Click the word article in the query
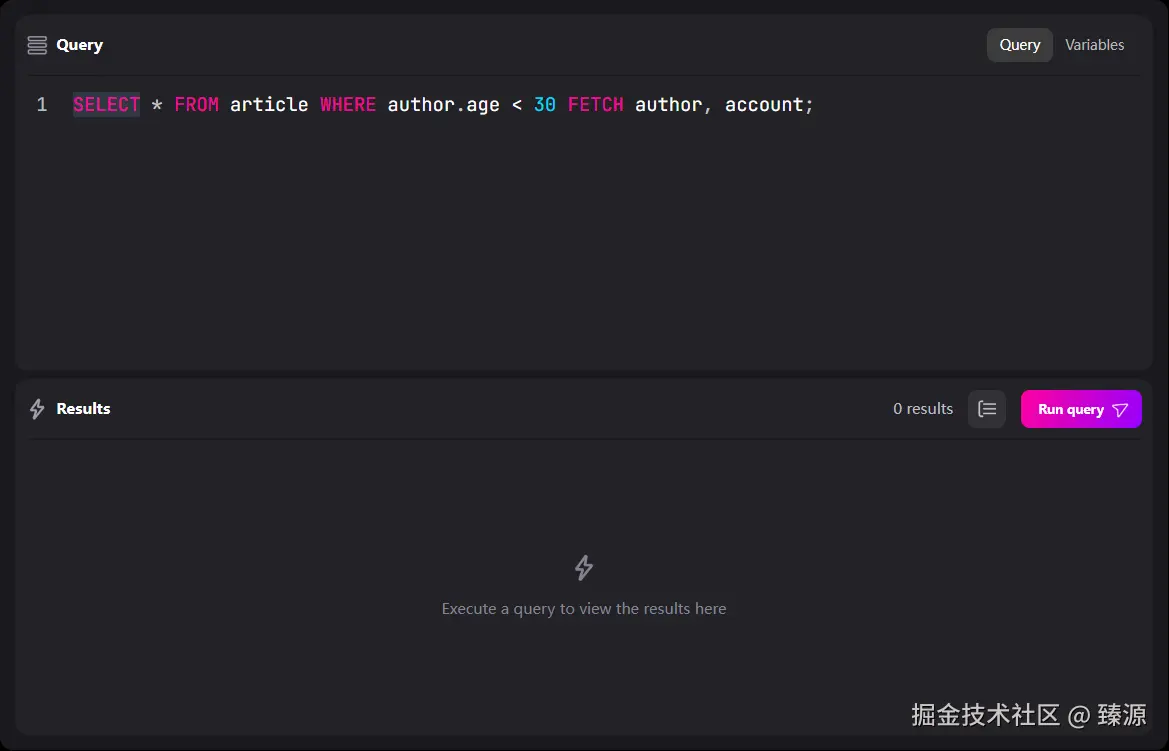Image resolution: width=1169 pixels, height=751 pixels. 269,104
